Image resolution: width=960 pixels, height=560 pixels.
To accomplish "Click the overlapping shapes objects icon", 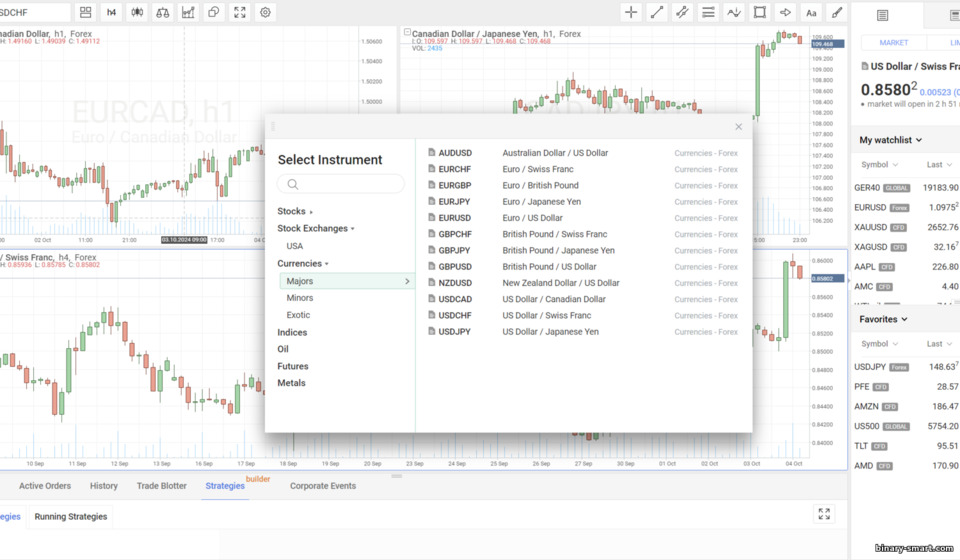I will (214, 12).
